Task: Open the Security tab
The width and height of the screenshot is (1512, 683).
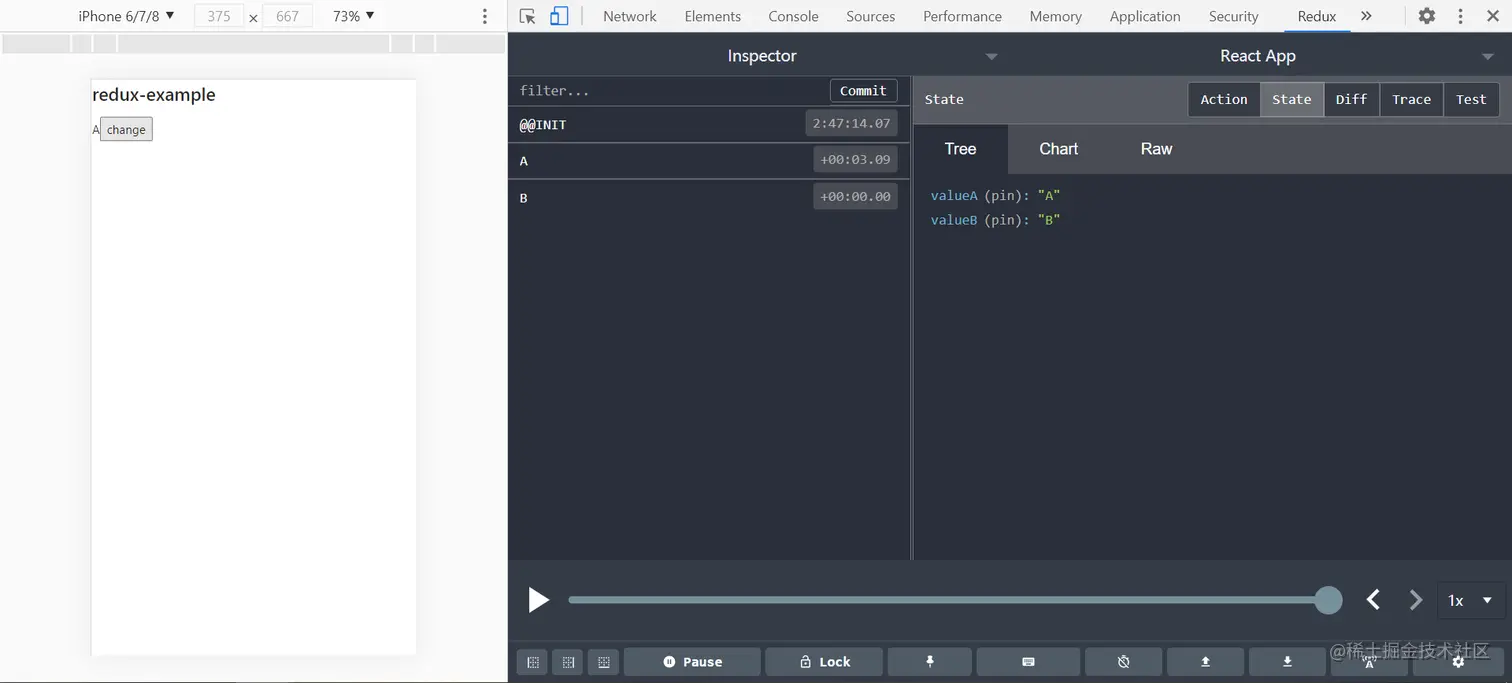Action: (1233, 16)
